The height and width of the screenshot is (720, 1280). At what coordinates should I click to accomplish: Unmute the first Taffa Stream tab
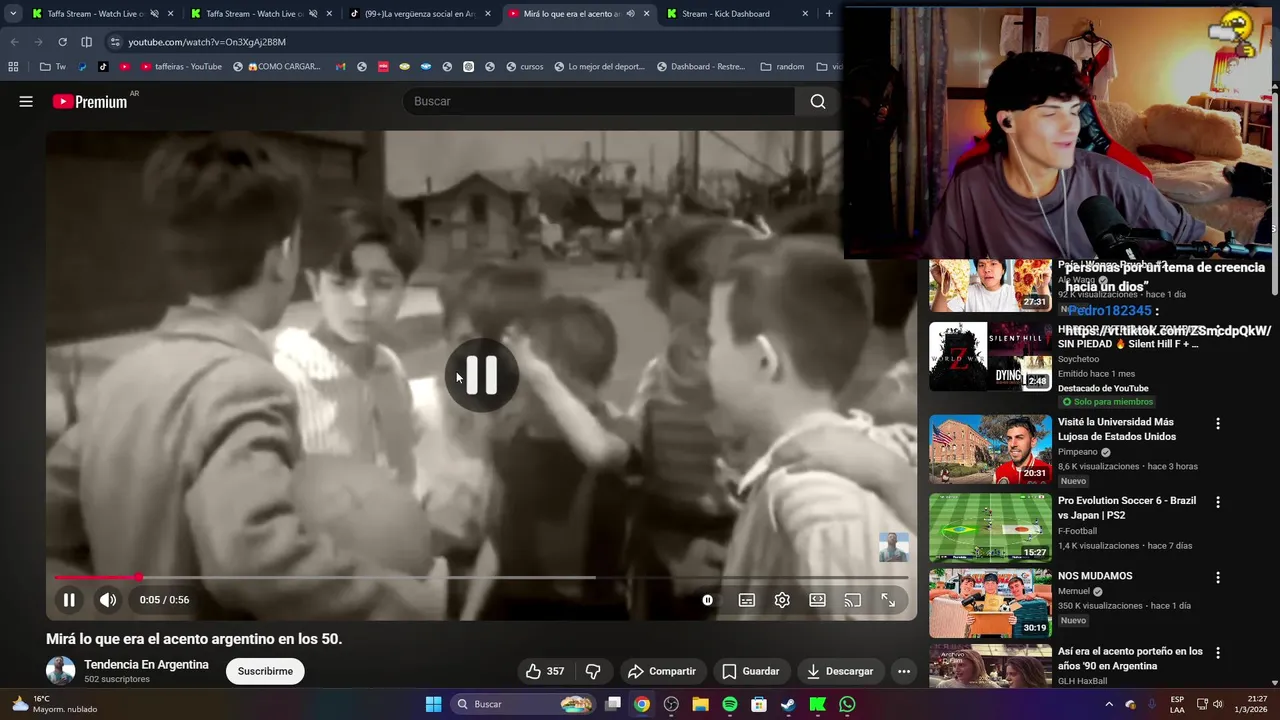pyautogui.click(x=154, y=14)
